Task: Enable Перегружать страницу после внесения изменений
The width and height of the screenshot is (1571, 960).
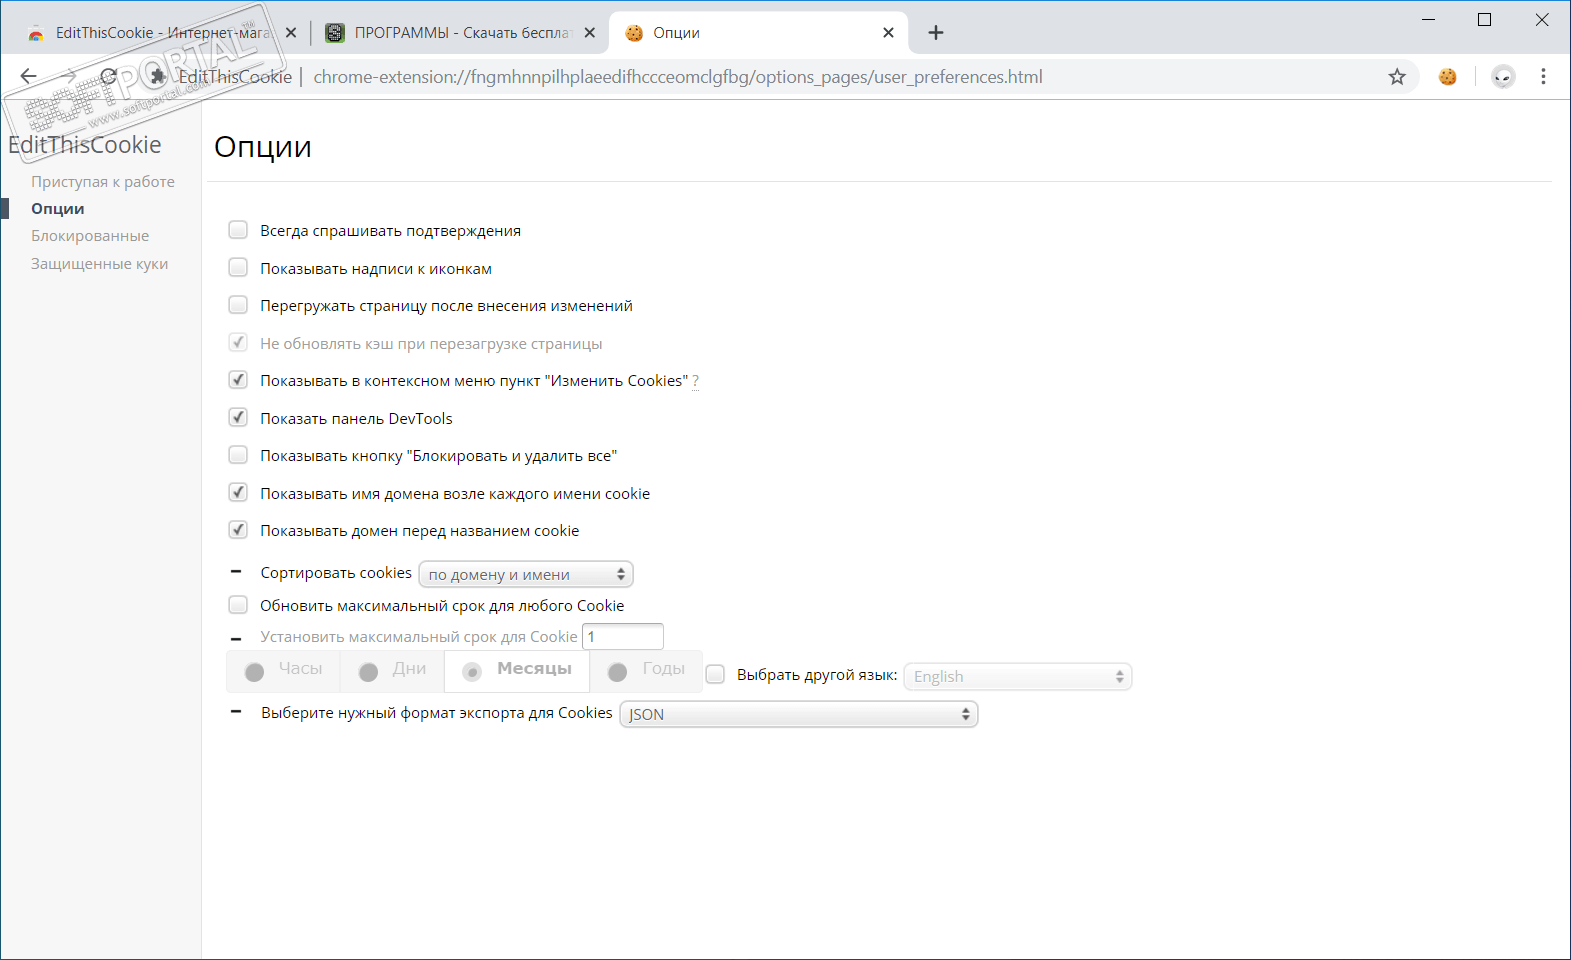Action: coord(238,305)
